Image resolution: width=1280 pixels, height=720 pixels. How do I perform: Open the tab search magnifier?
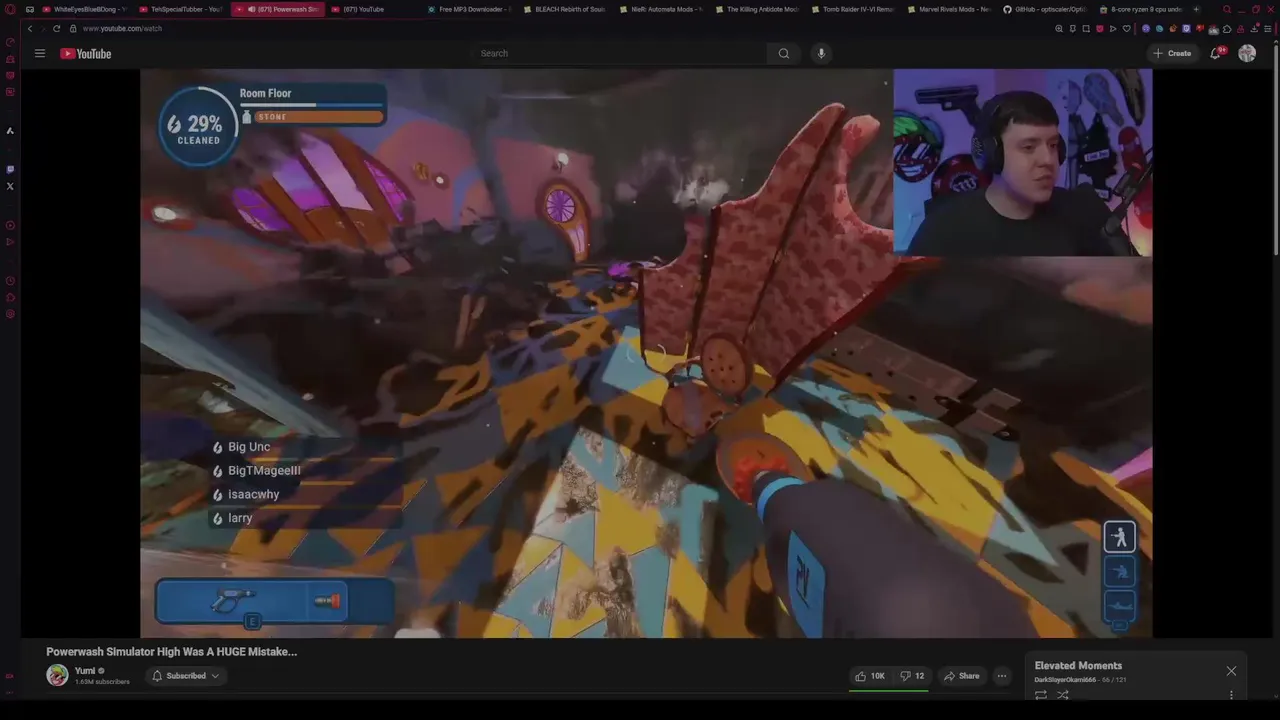click(x=1227, y=9)
